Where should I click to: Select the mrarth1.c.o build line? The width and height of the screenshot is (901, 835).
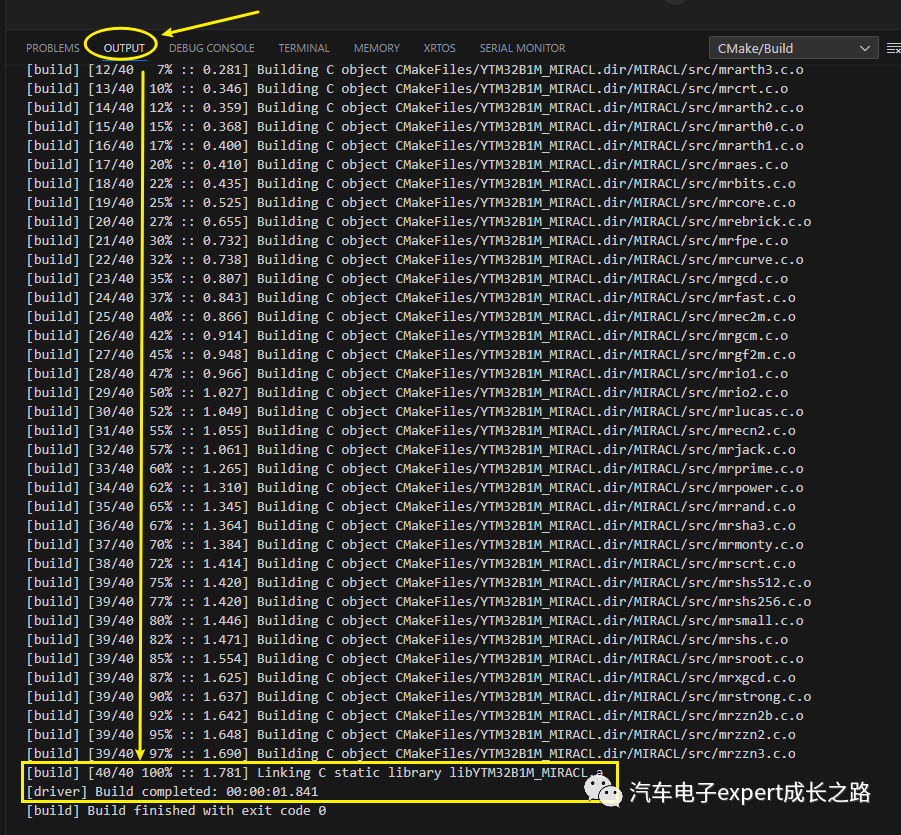415,146
